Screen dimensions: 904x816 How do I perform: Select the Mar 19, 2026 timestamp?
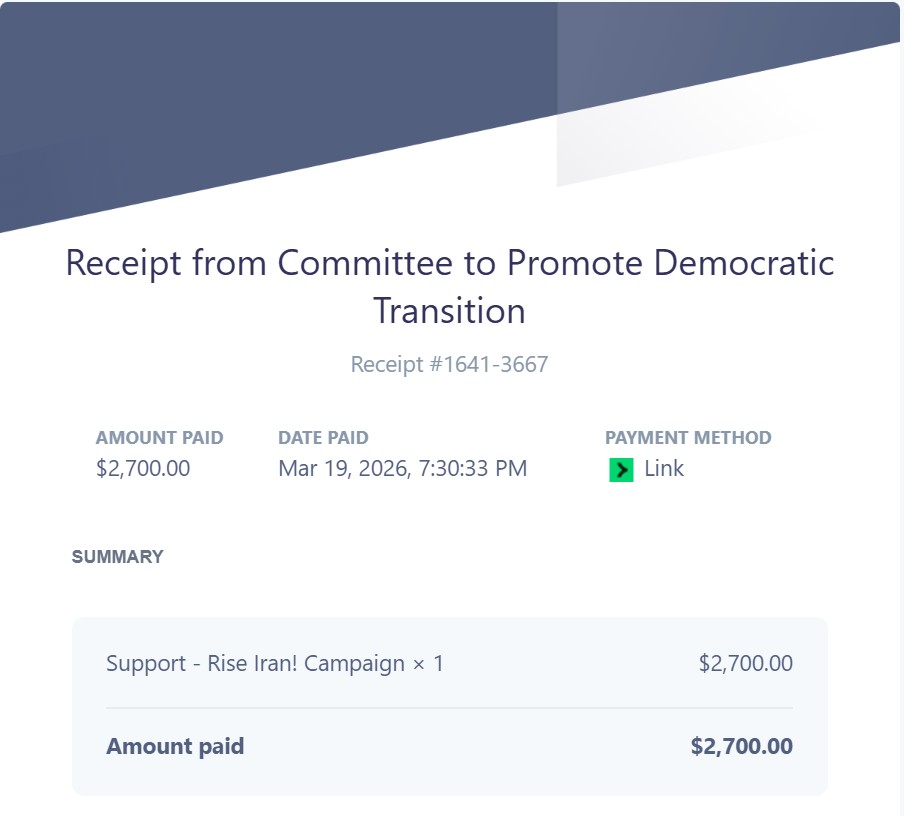click(x=402, y=468)
